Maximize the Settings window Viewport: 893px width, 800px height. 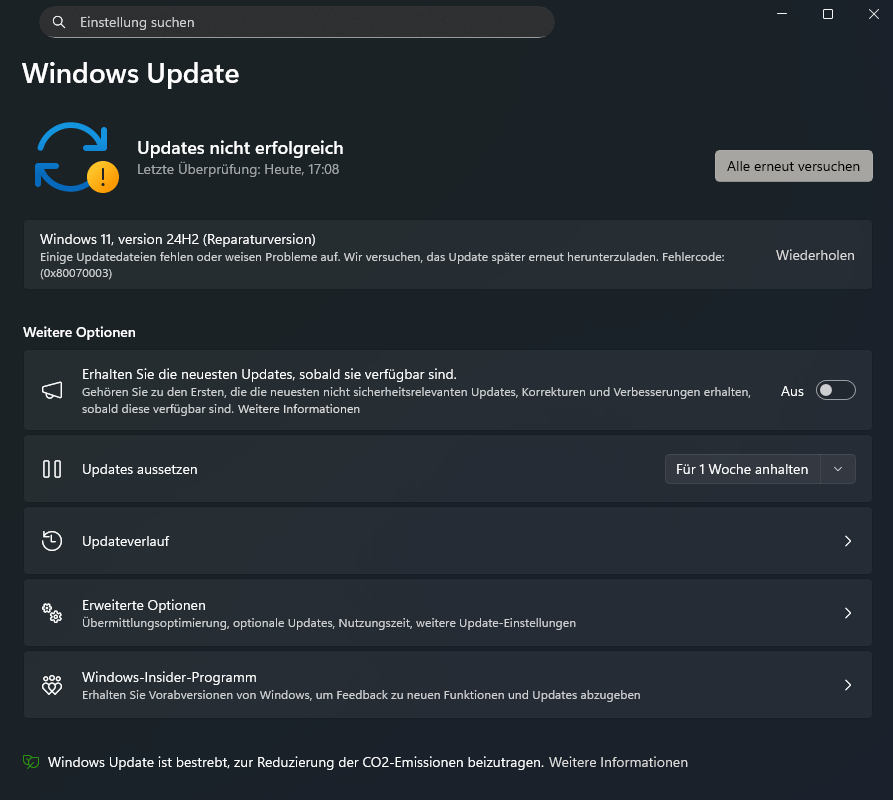tap(828, 14)
